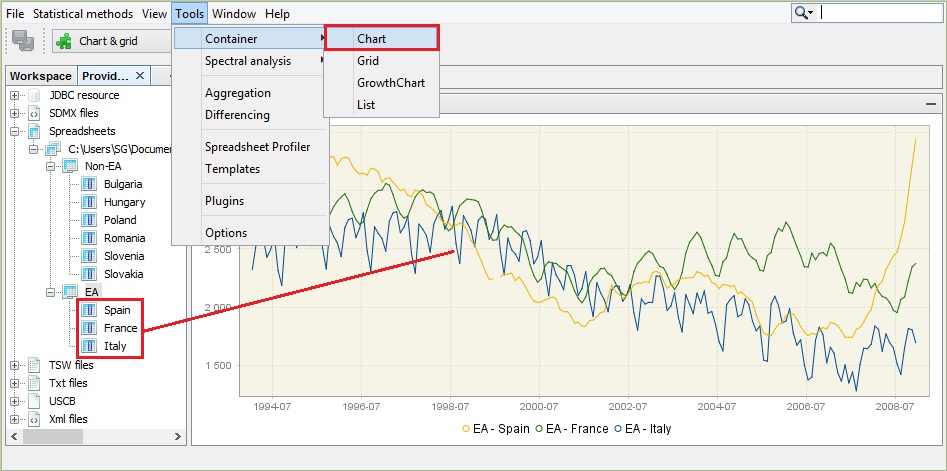Click the EA - Spain legend marker
The image size is (947, 471).
click(x=467, y=429)
